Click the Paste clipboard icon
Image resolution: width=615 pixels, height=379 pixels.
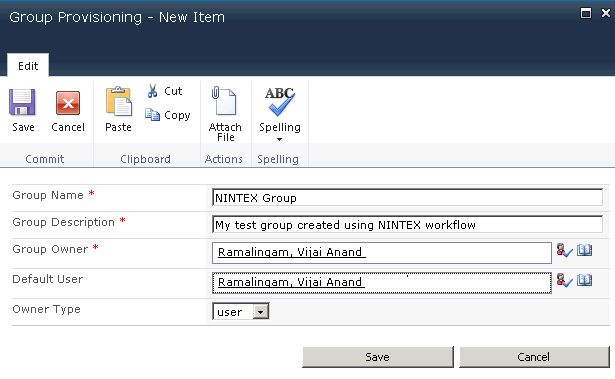[118, 102]
